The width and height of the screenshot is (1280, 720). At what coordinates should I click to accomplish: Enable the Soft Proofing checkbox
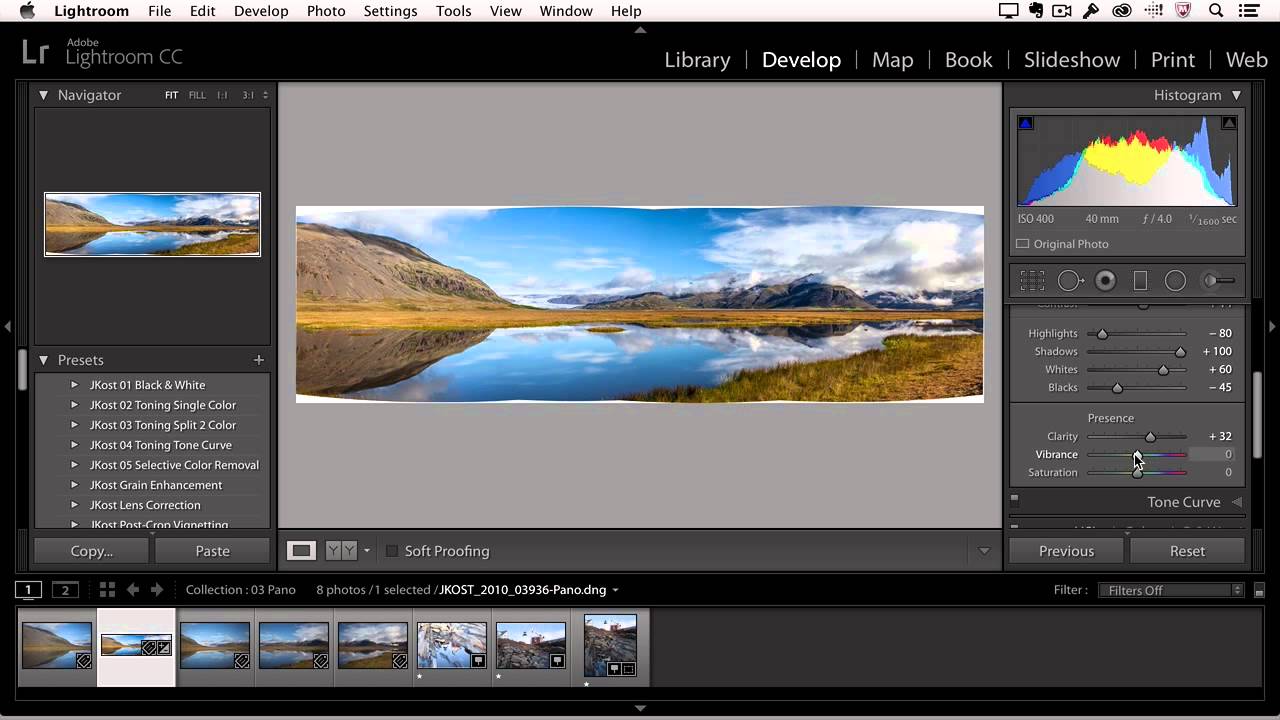[x=392, y=551]
